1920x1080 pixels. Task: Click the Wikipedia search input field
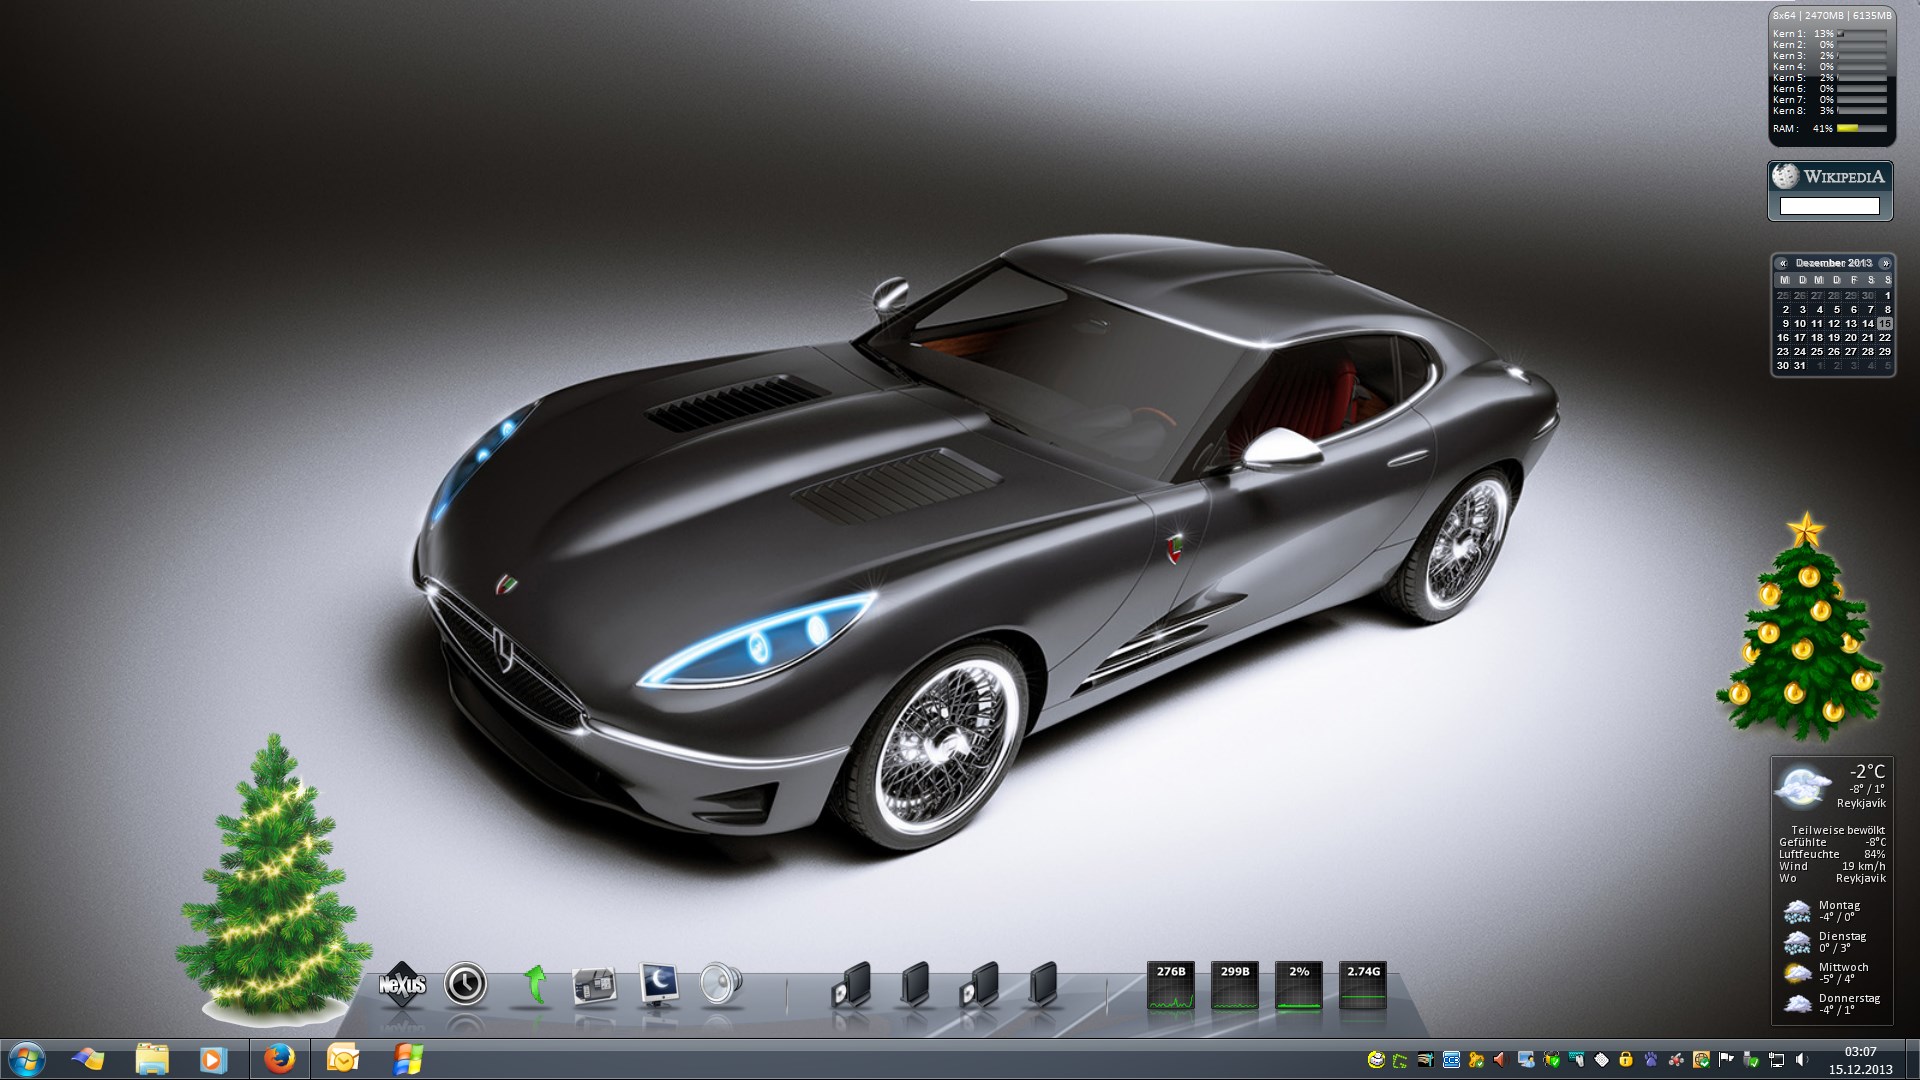click(x=1829, y=206)
